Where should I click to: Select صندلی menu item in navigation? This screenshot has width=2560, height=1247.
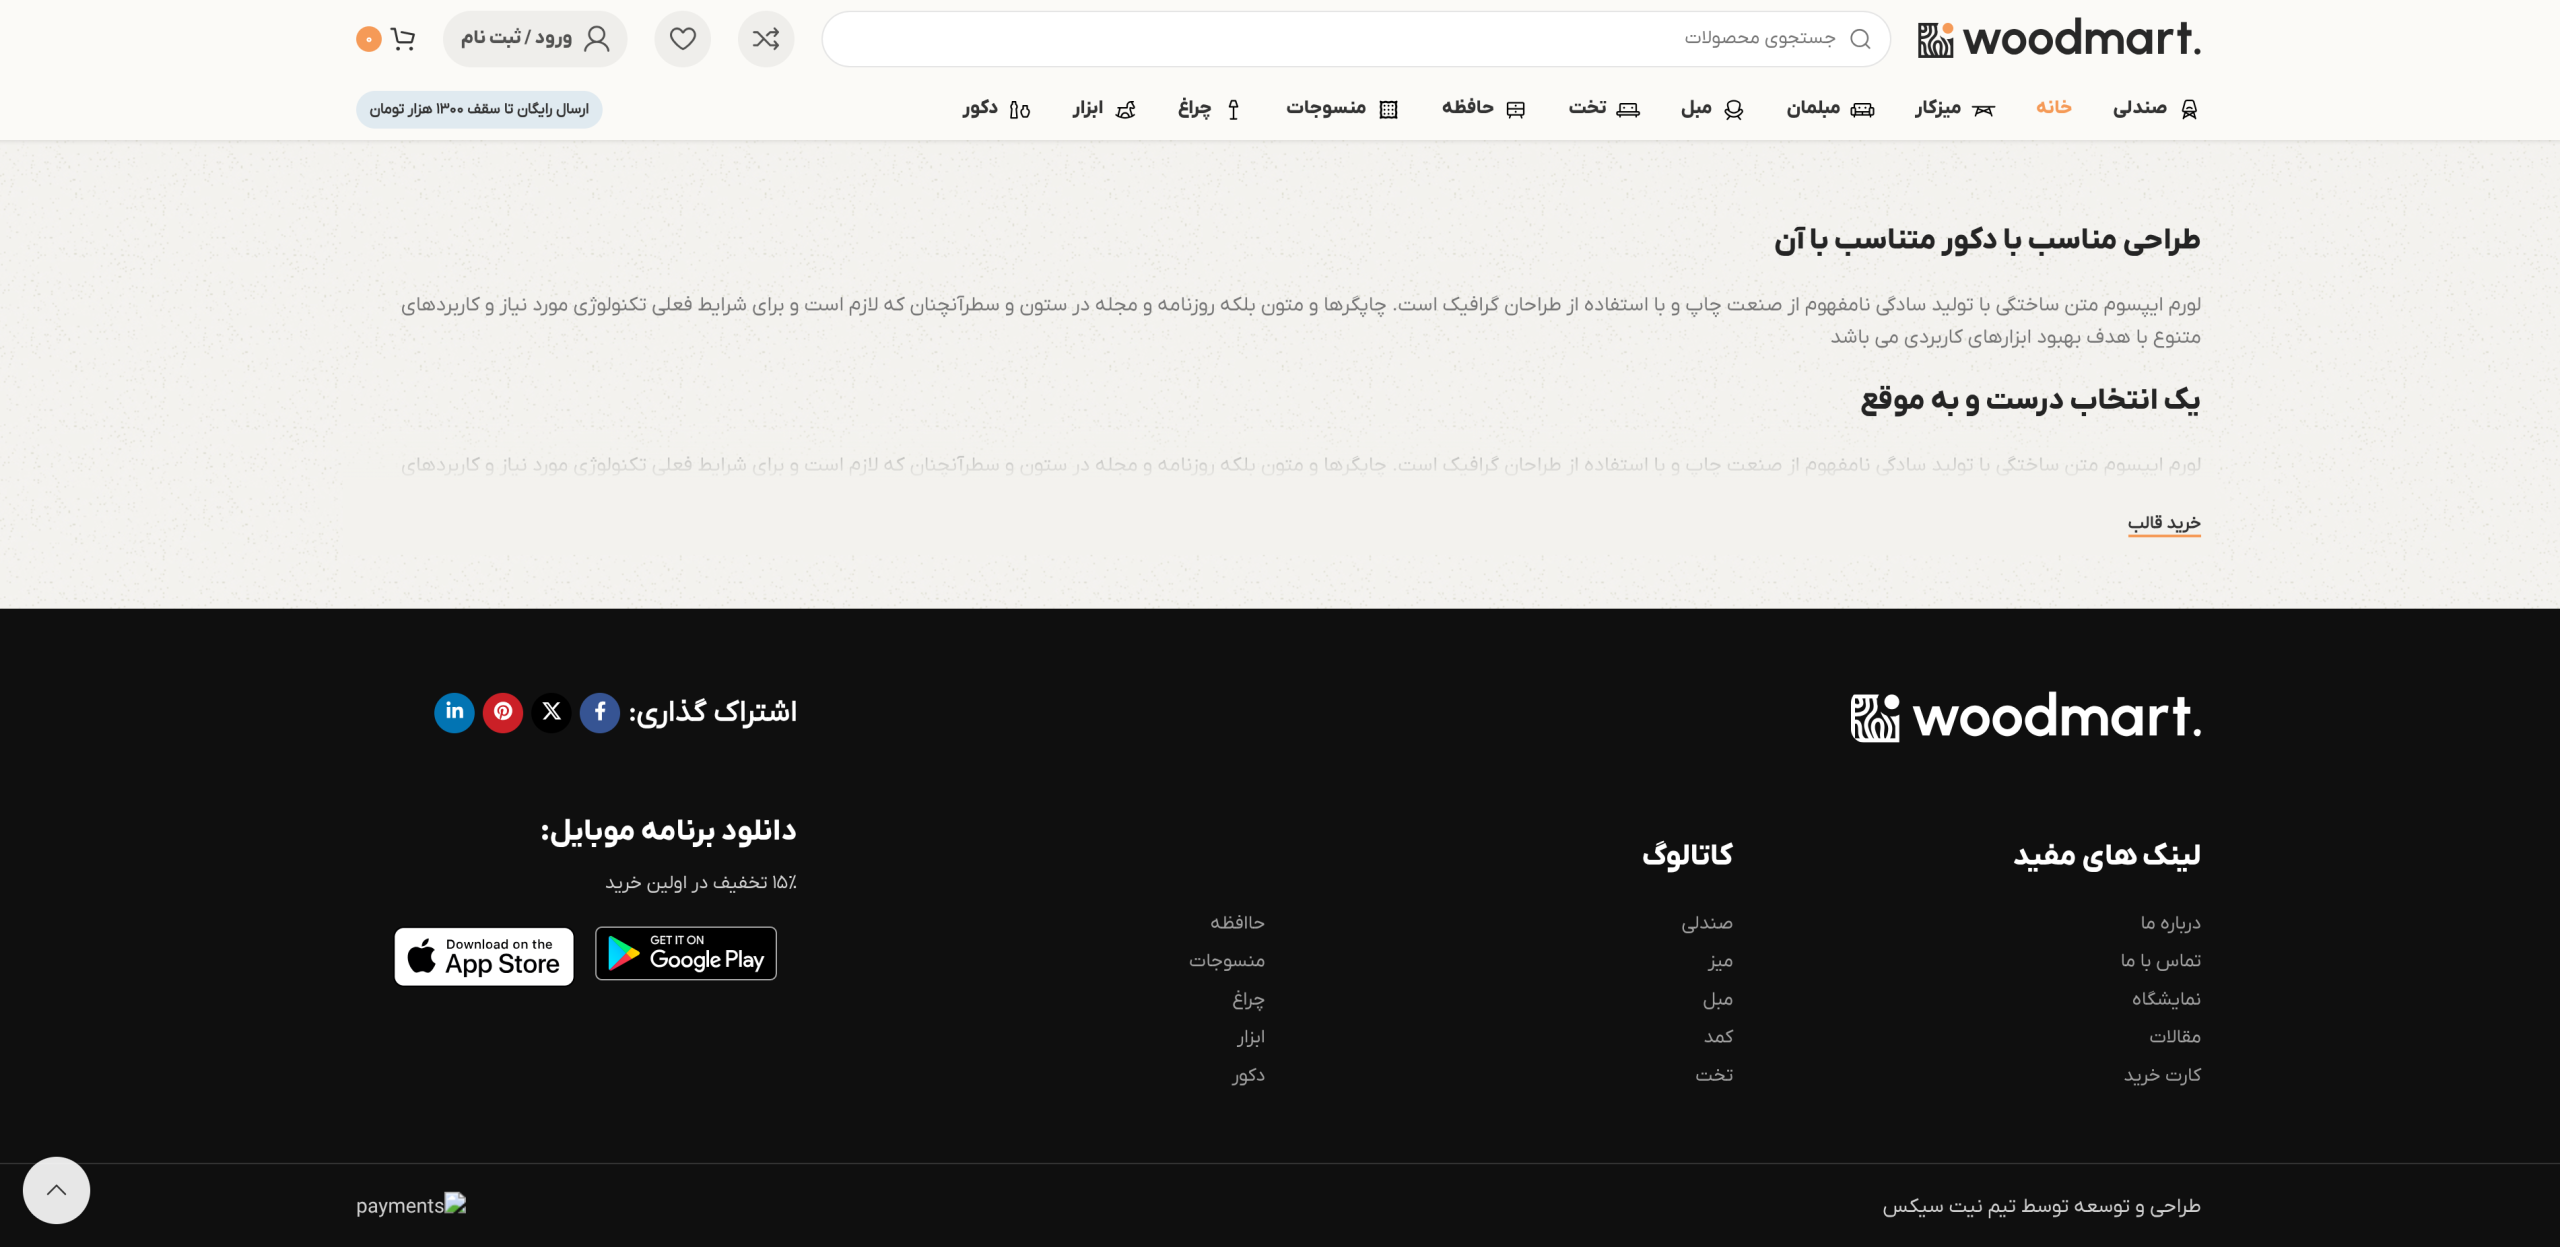(2154, 108)
